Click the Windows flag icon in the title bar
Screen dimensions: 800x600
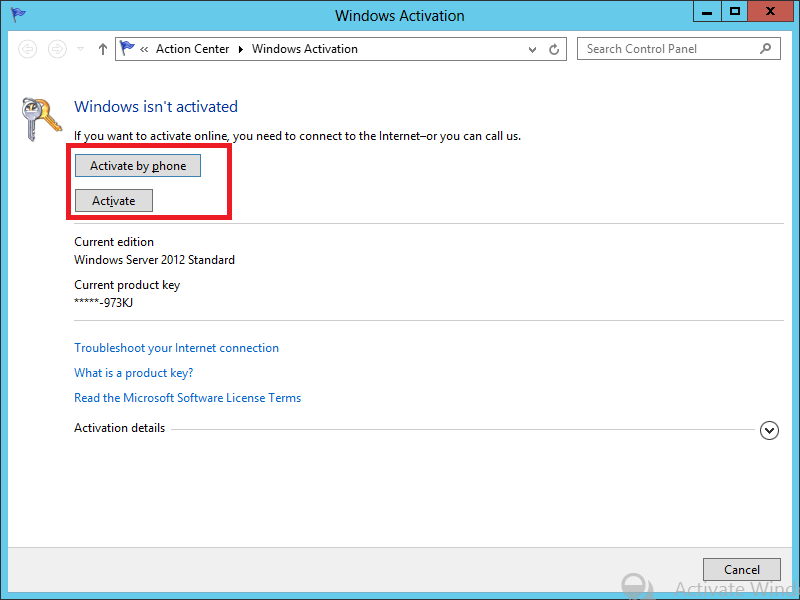pyautogui.click(x=17, y=14)
